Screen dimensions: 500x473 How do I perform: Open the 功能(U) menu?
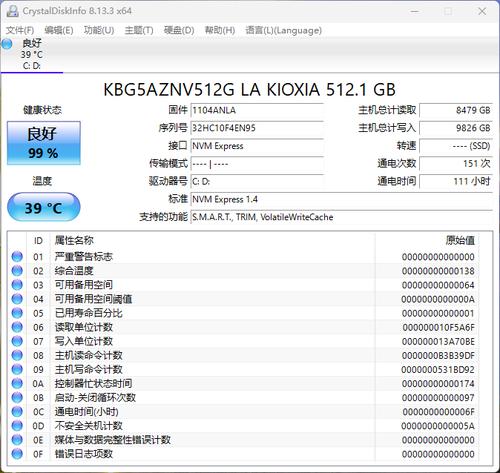pos(99,30)
